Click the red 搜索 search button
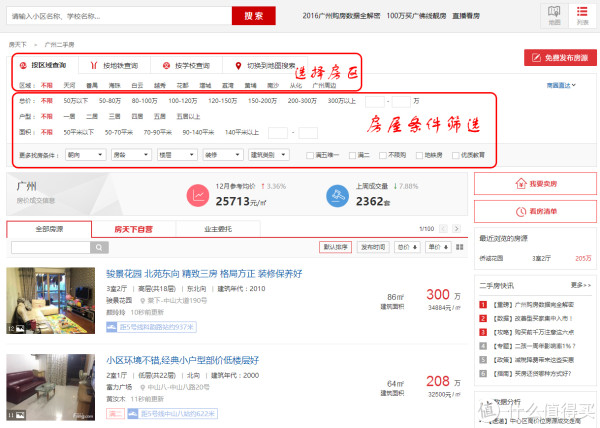600x428 pixels. [x=254, y=16]
